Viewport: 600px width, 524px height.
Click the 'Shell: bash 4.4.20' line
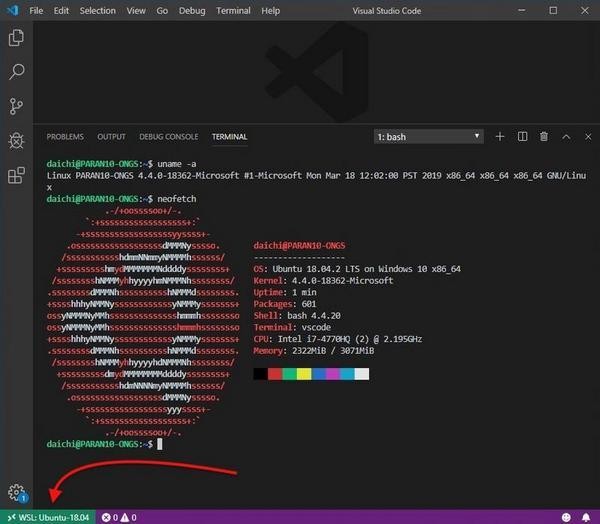(297, 315)
